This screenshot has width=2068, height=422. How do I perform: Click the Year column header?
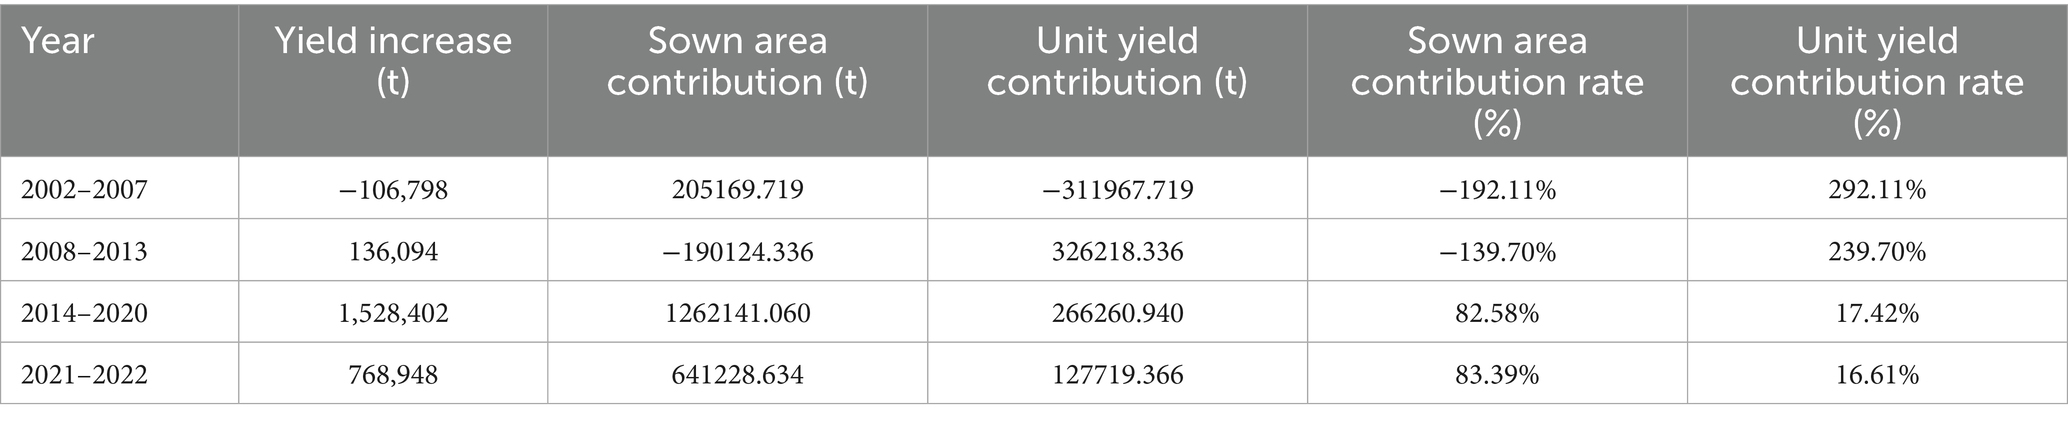58,42
